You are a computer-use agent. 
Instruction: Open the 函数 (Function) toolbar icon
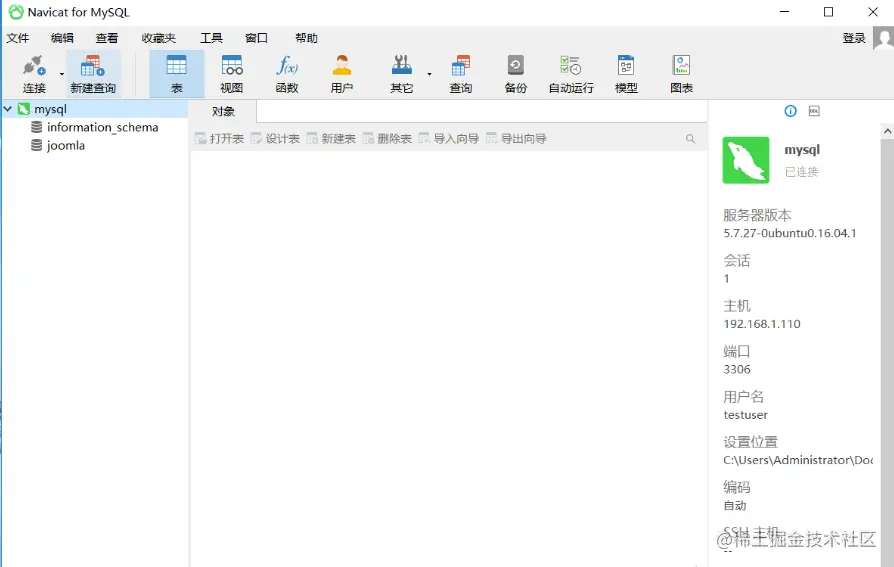[x=287, y=74]
